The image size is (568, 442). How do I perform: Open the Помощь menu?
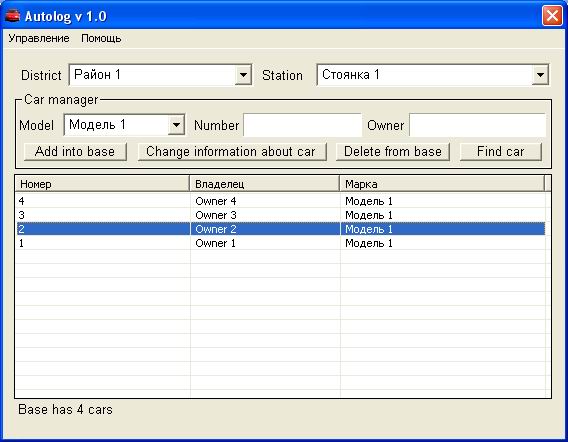coord(101,38)
